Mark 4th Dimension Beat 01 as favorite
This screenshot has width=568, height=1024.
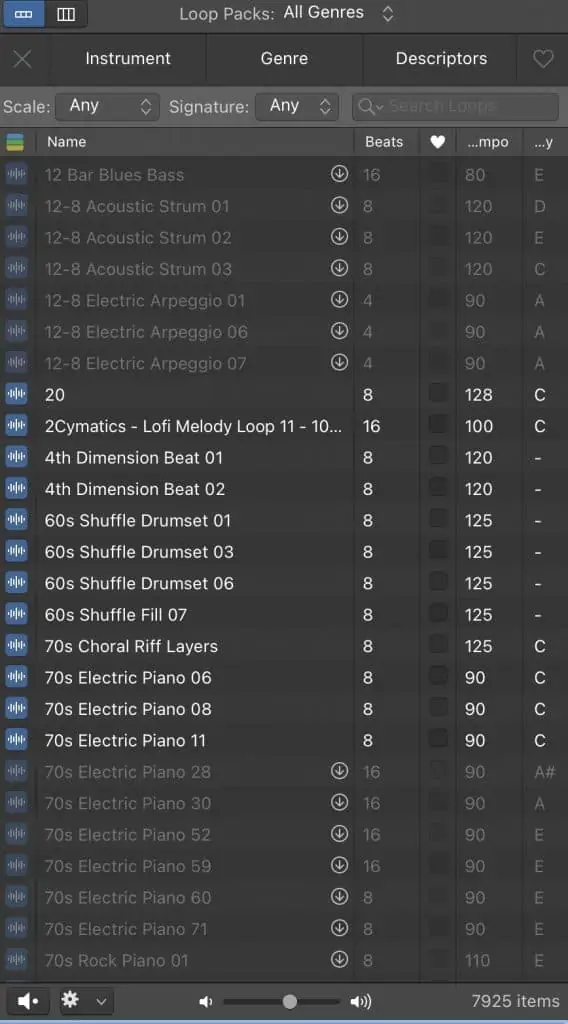pyautogui.click(x=438, y=457)
